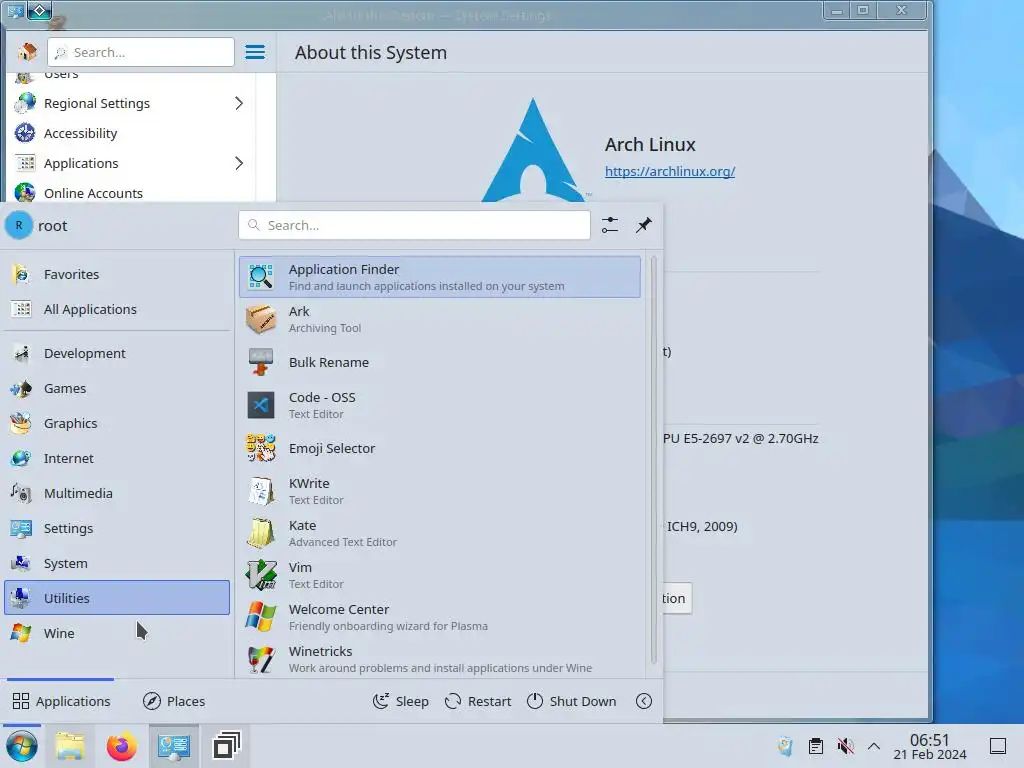Click the Sleep button

[x=400, y=701]
